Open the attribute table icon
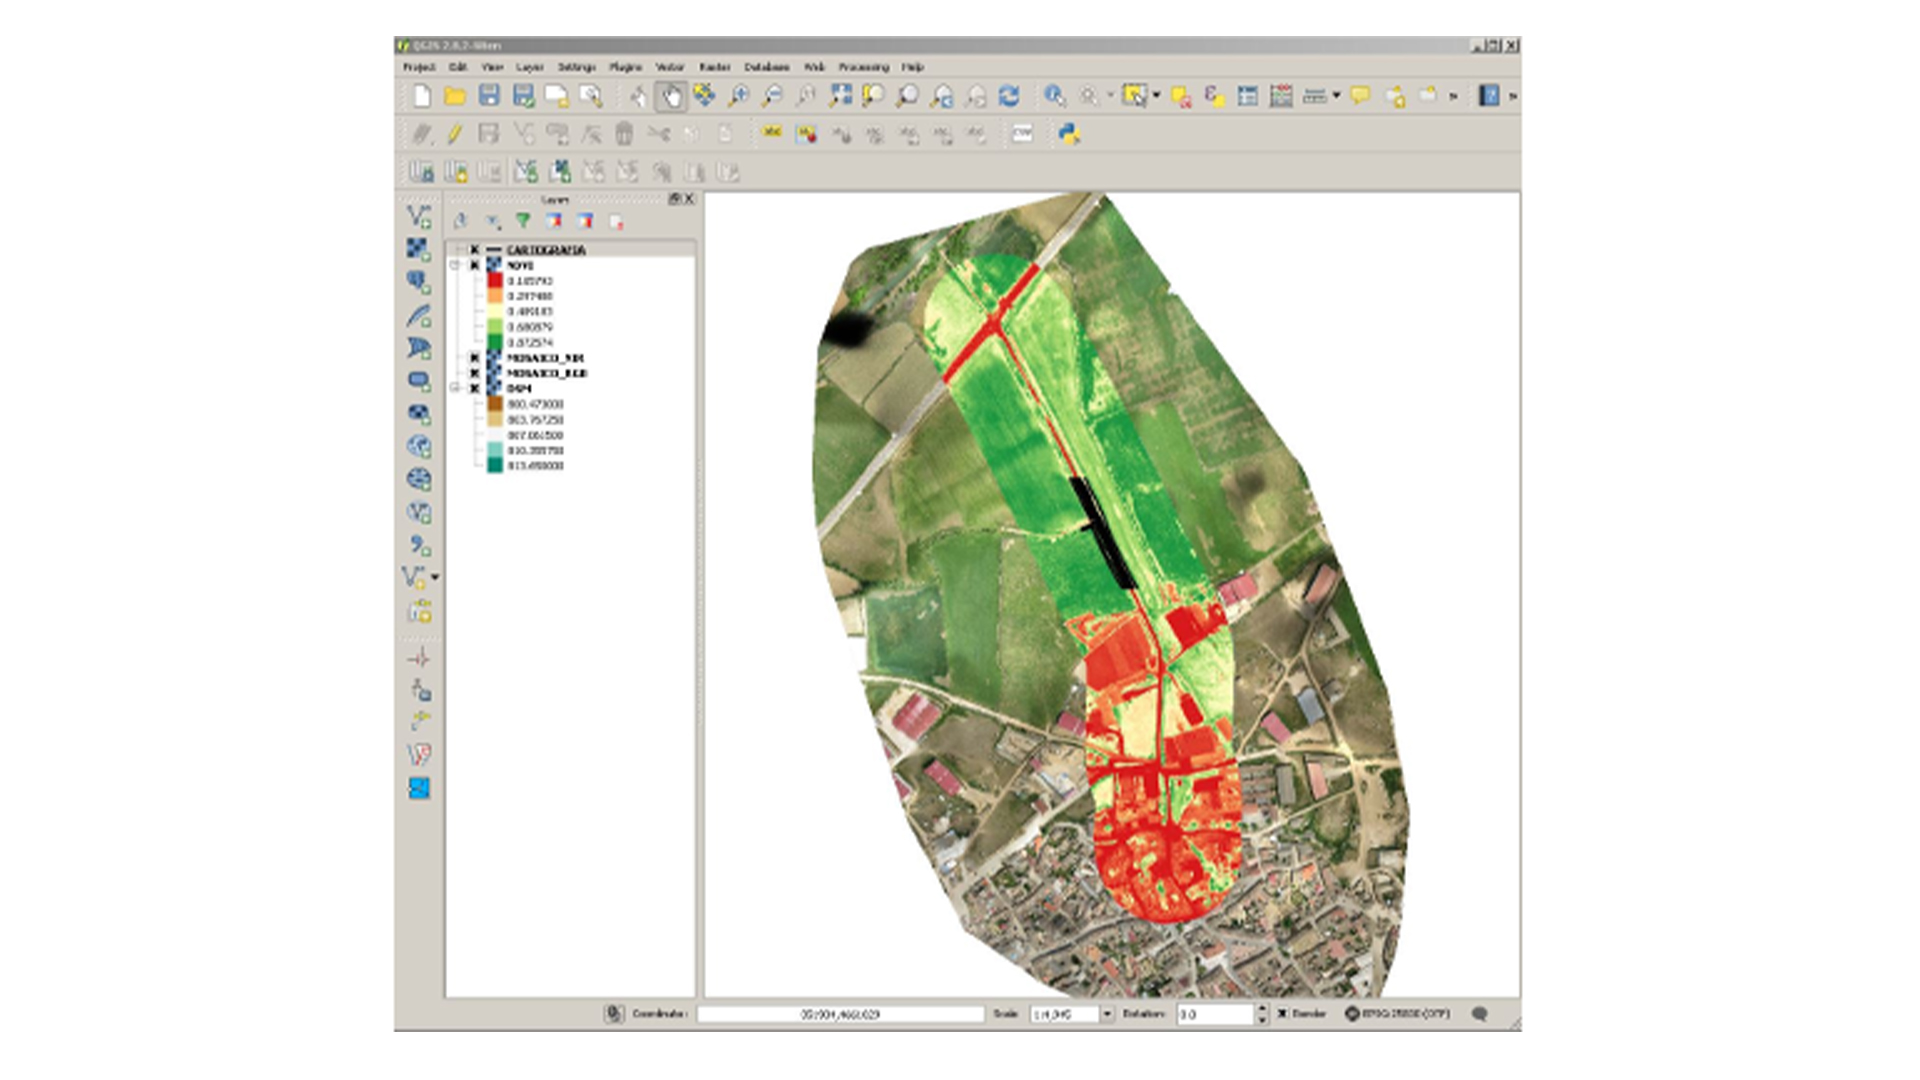Image resolution: width=1920 pixels, height=1080 pixels. [1248, 96]
